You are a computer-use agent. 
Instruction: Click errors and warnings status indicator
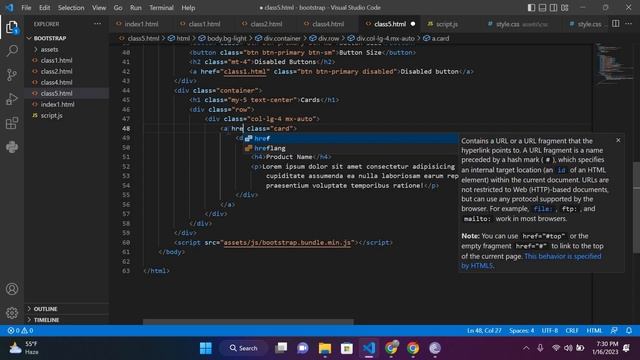pos(20,331)
